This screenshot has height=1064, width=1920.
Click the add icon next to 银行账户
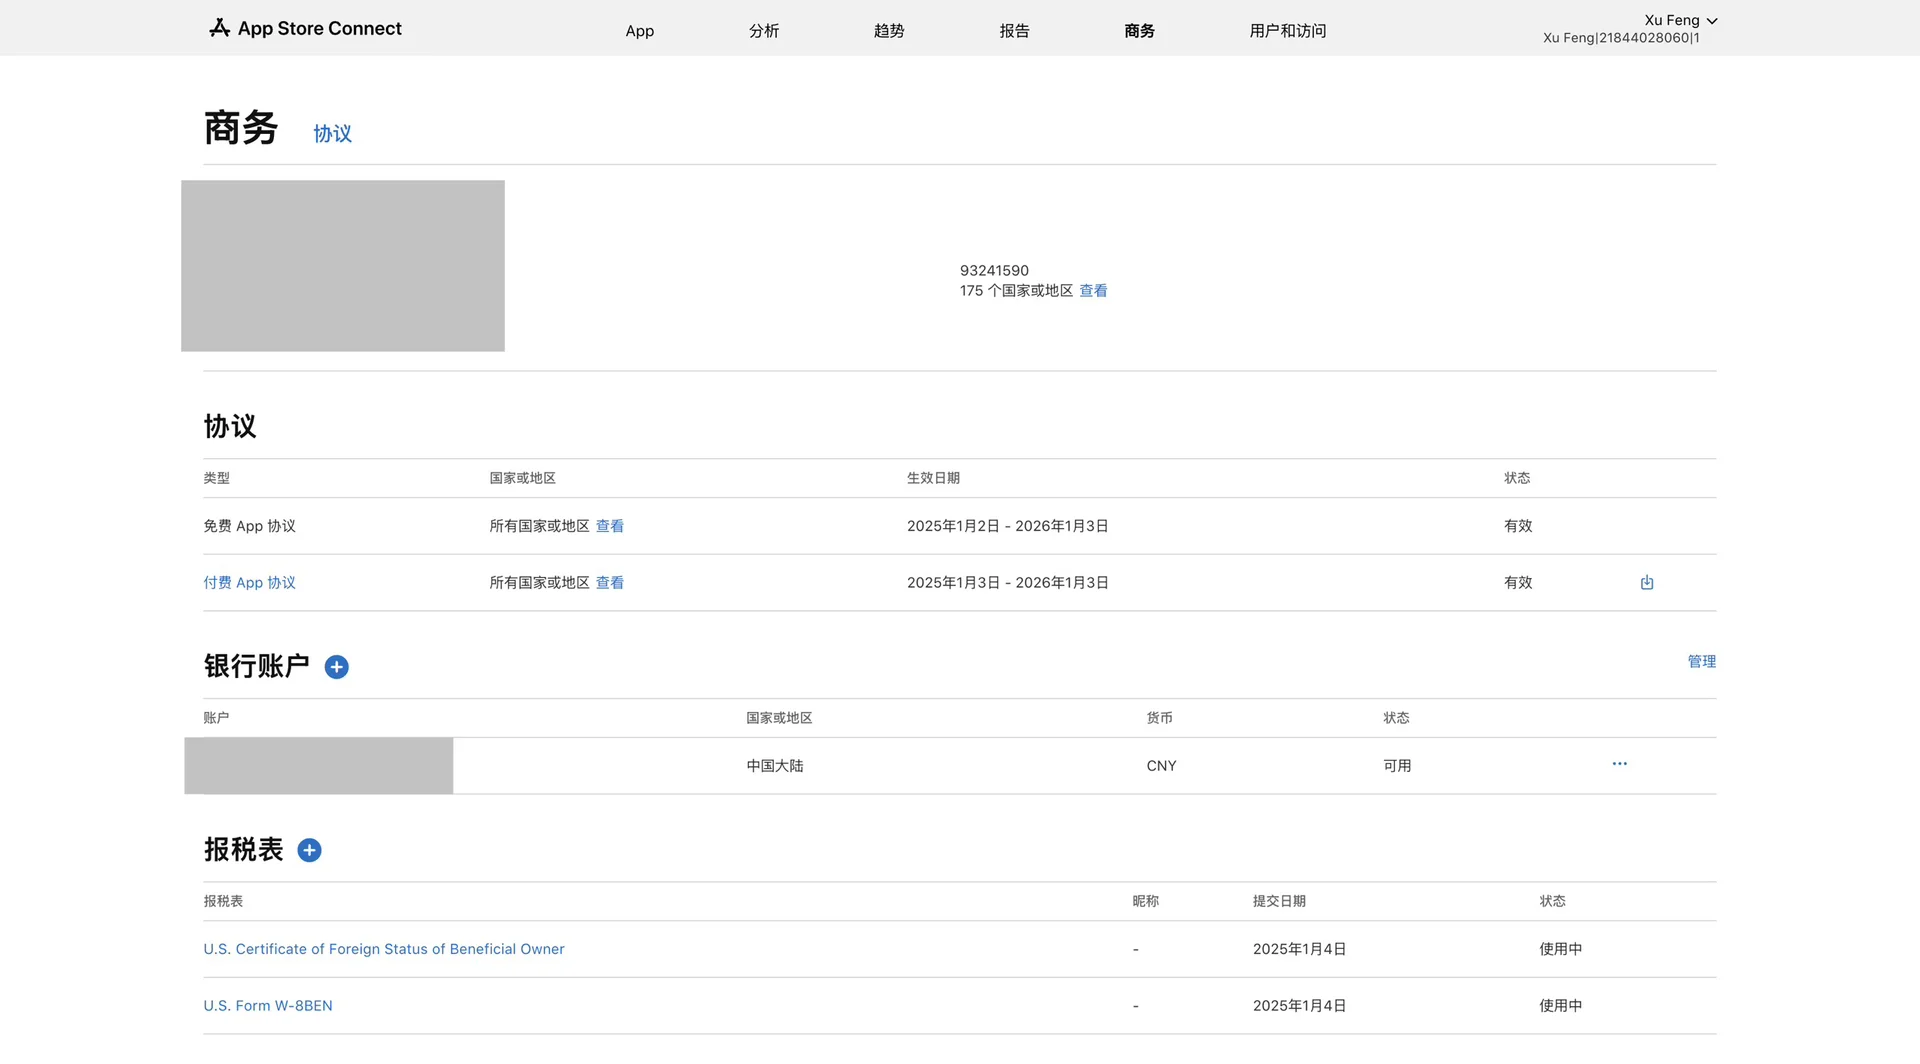336,667
